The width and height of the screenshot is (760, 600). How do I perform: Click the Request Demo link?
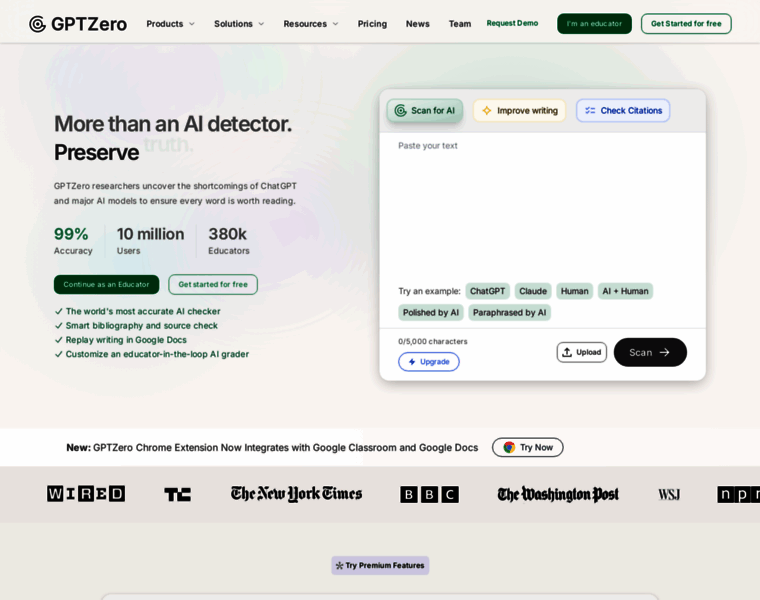coord(512,23)
